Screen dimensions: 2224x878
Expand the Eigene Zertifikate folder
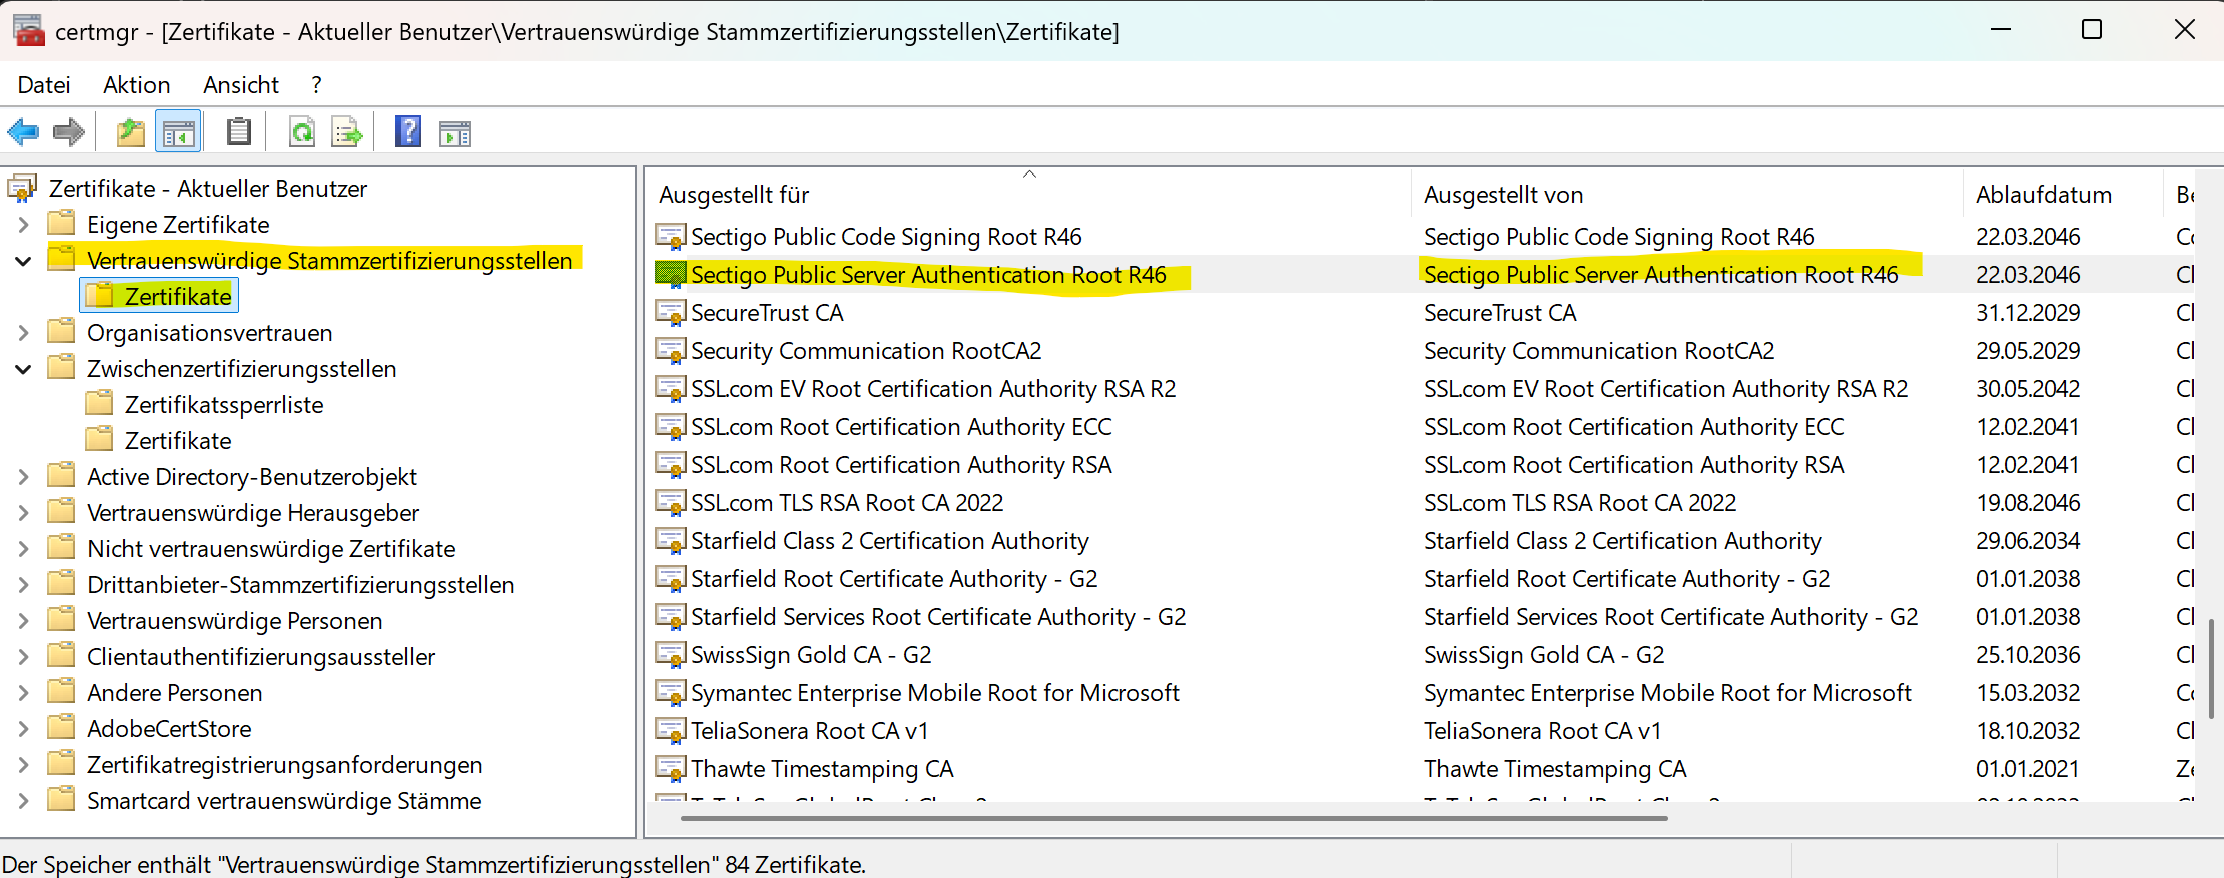pos(23,225)
